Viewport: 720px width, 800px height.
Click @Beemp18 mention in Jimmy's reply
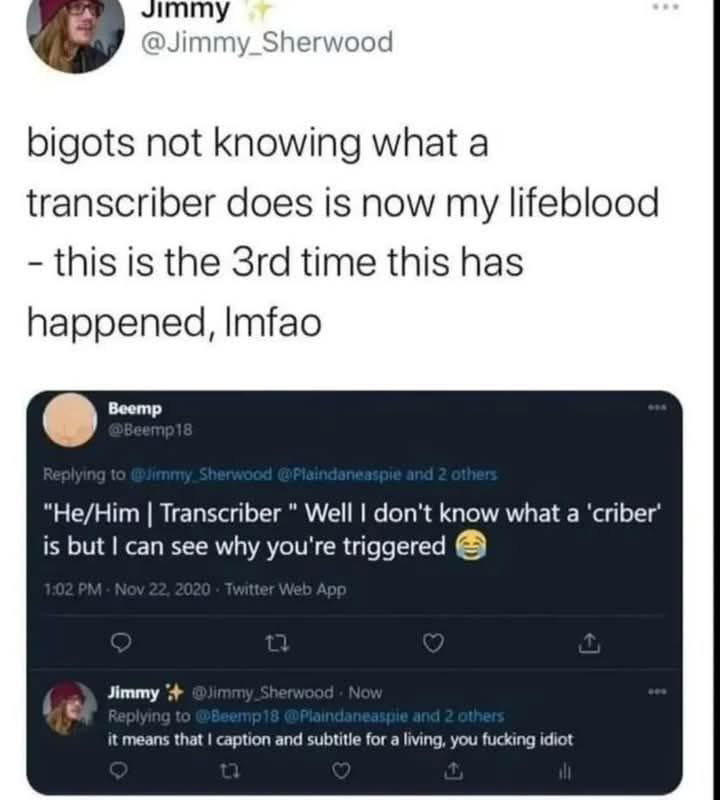237,716
